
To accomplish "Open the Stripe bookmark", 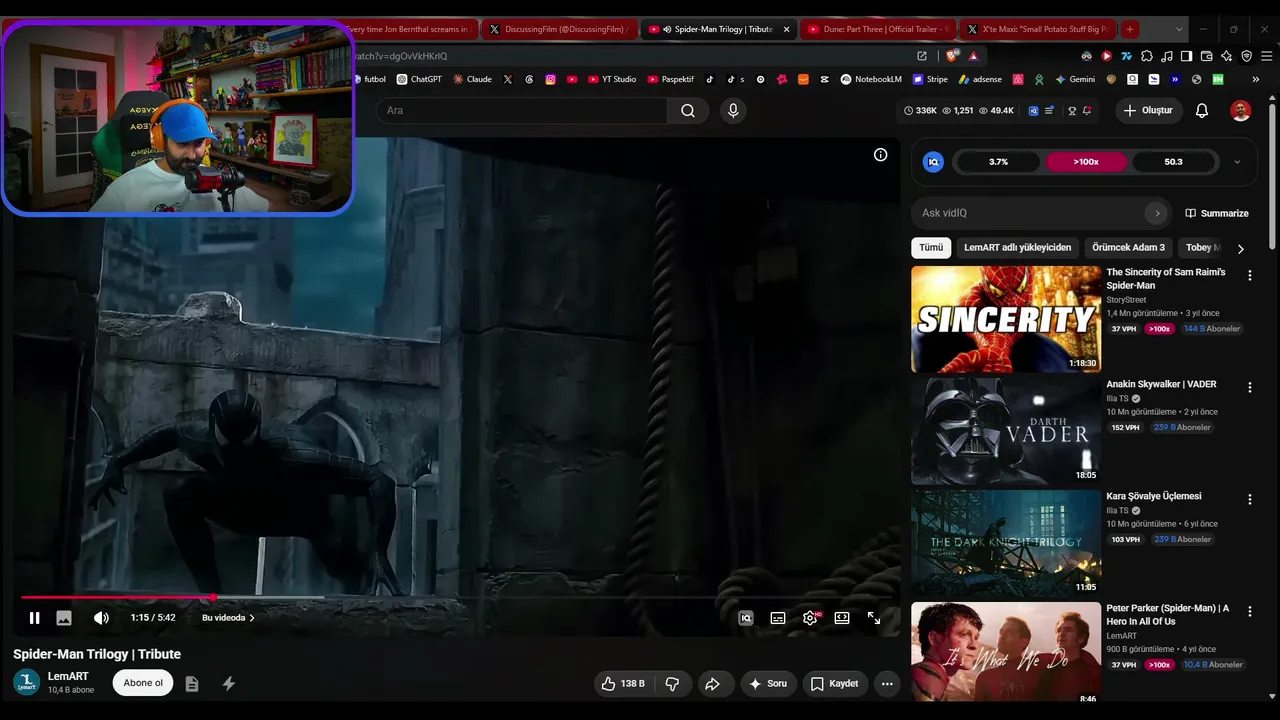I will pos(929,79).
